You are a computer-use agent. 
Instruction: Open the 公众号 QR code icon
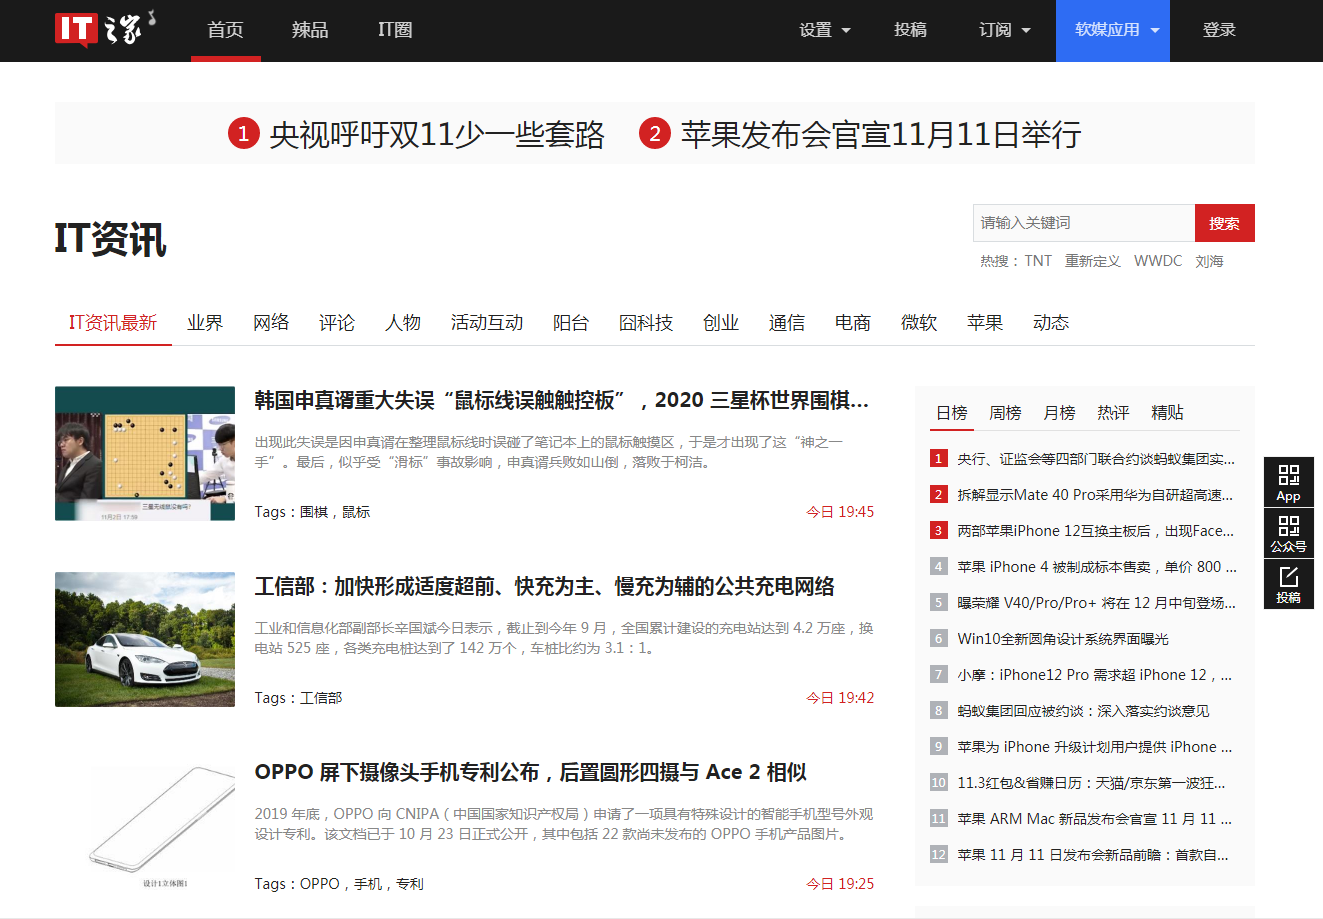coord(1288,533)
